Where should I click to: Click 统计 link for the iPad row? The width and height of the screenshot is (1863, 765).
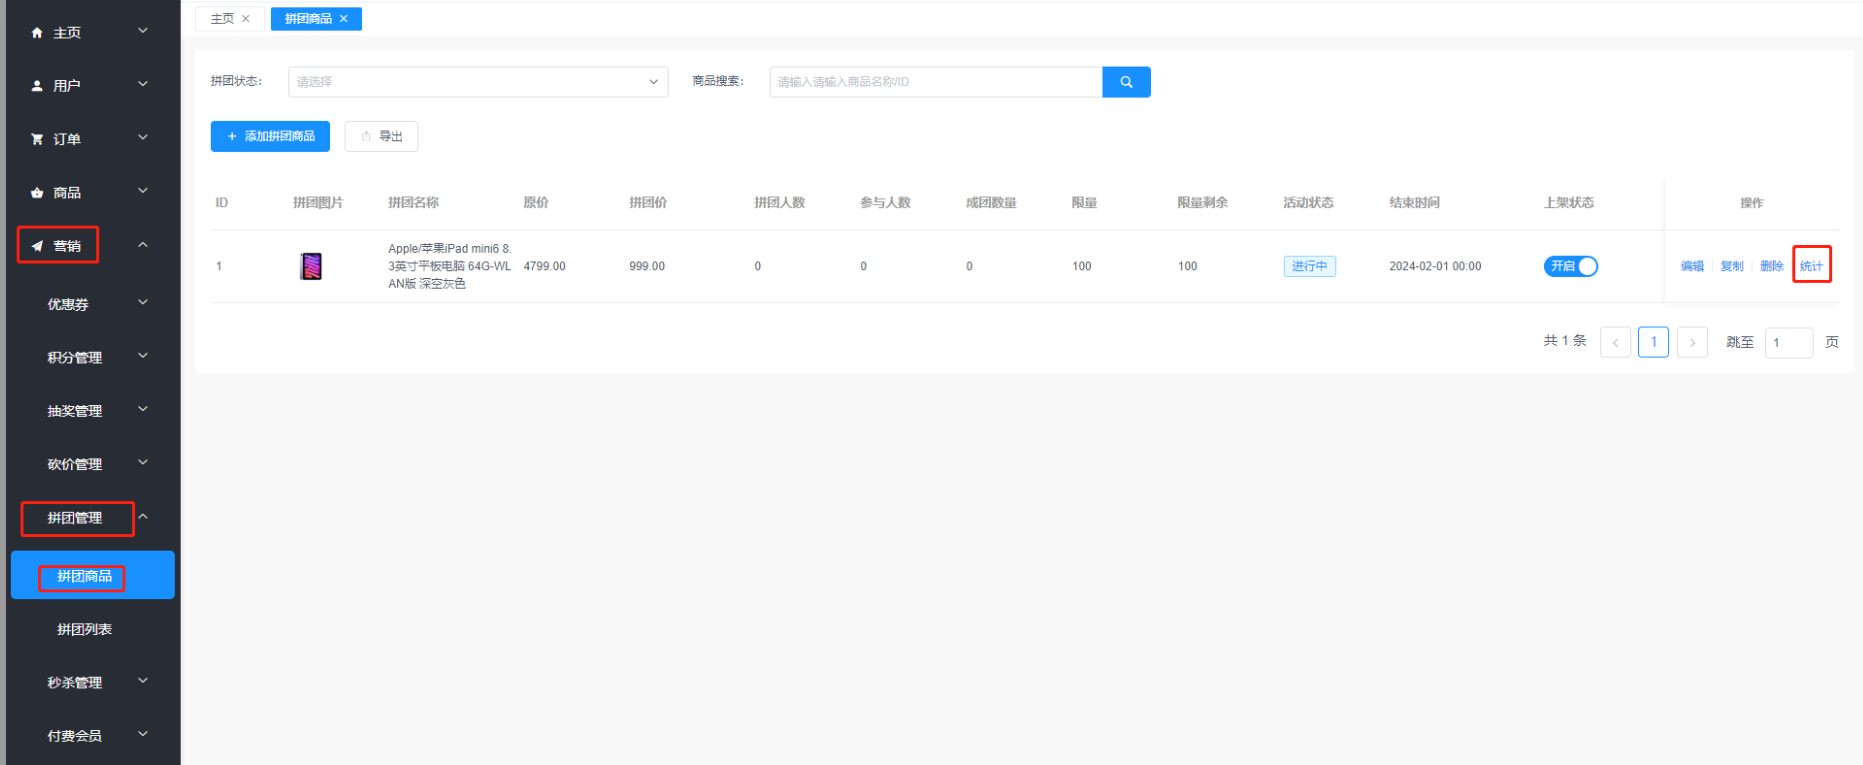click(x=1811, y=266)
